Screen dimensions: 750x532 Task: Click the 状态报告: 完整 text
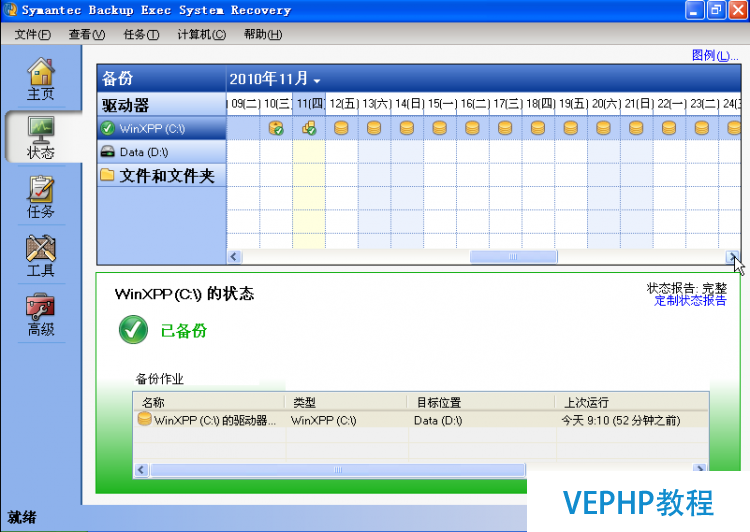point(686,288)
